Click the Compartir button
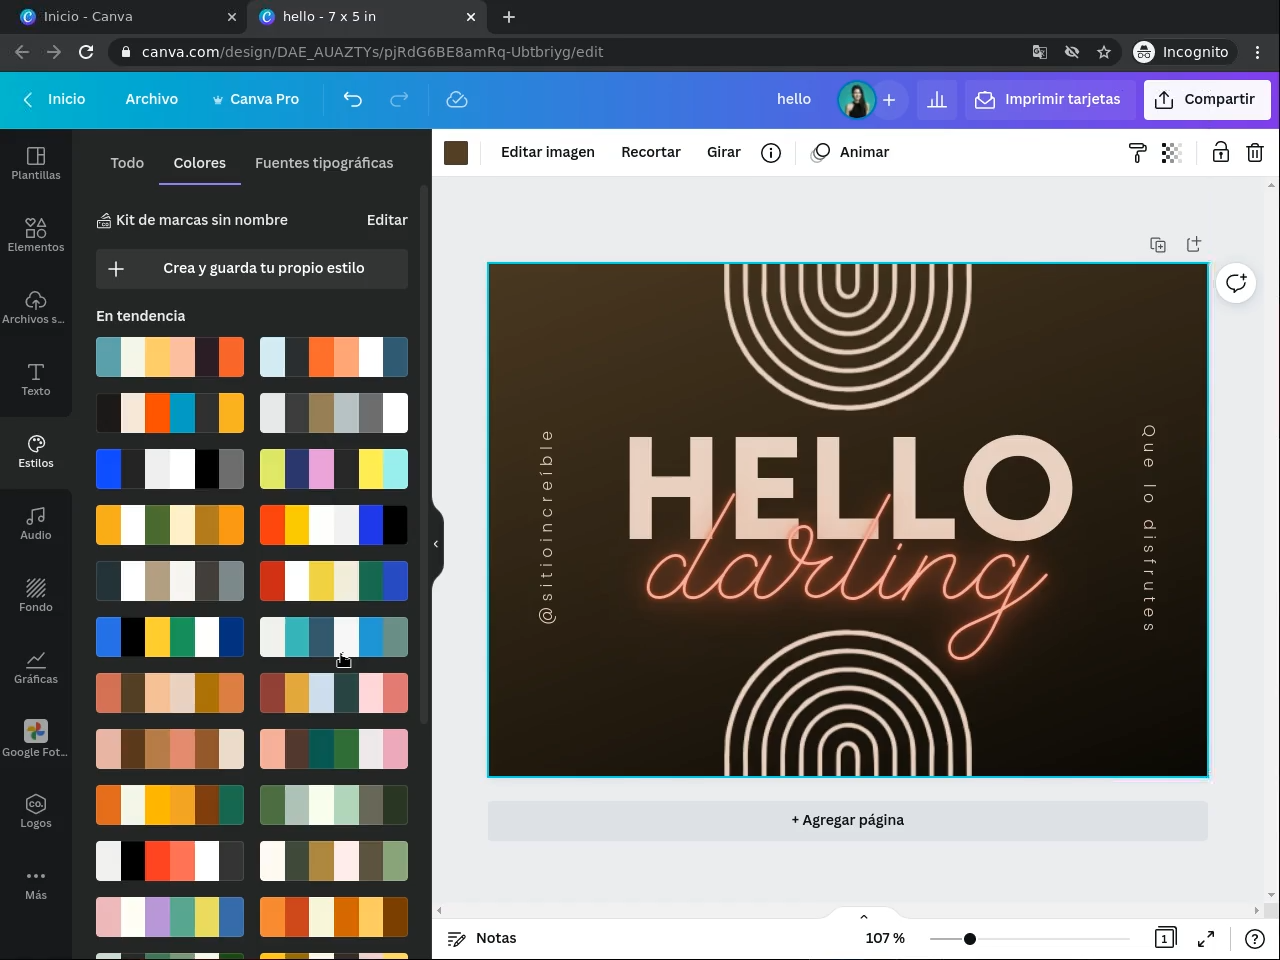 click(1206, 99)
